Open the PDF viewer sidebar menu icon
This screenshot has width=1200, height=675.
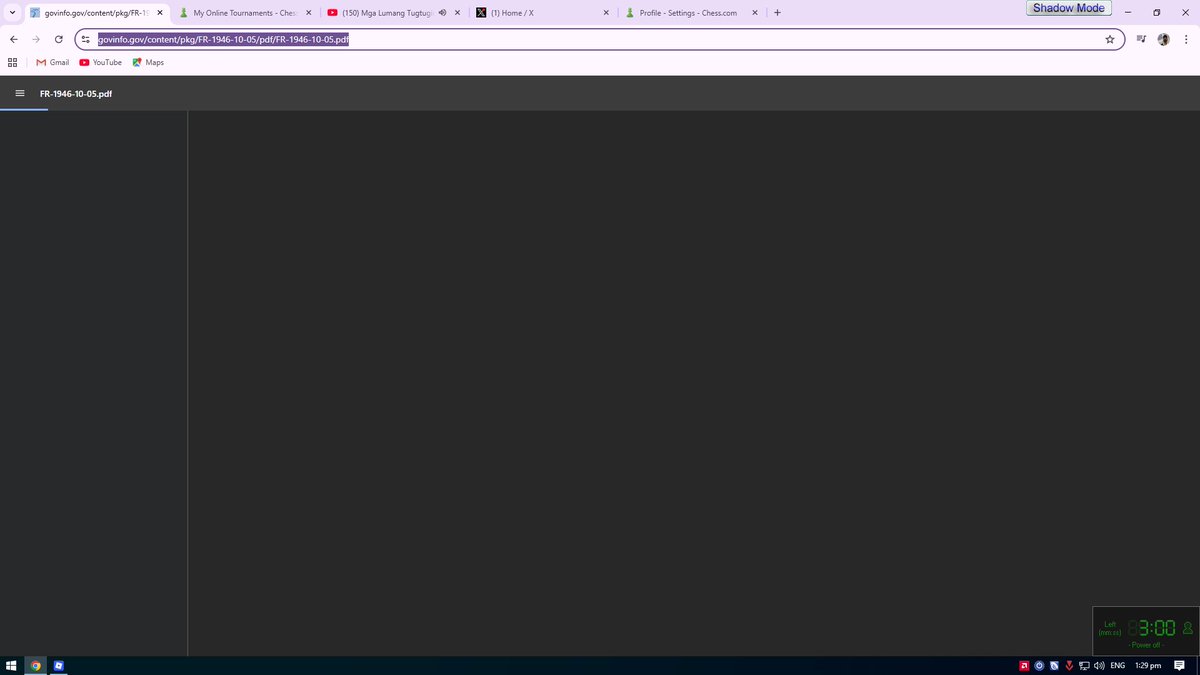point(19,93)
